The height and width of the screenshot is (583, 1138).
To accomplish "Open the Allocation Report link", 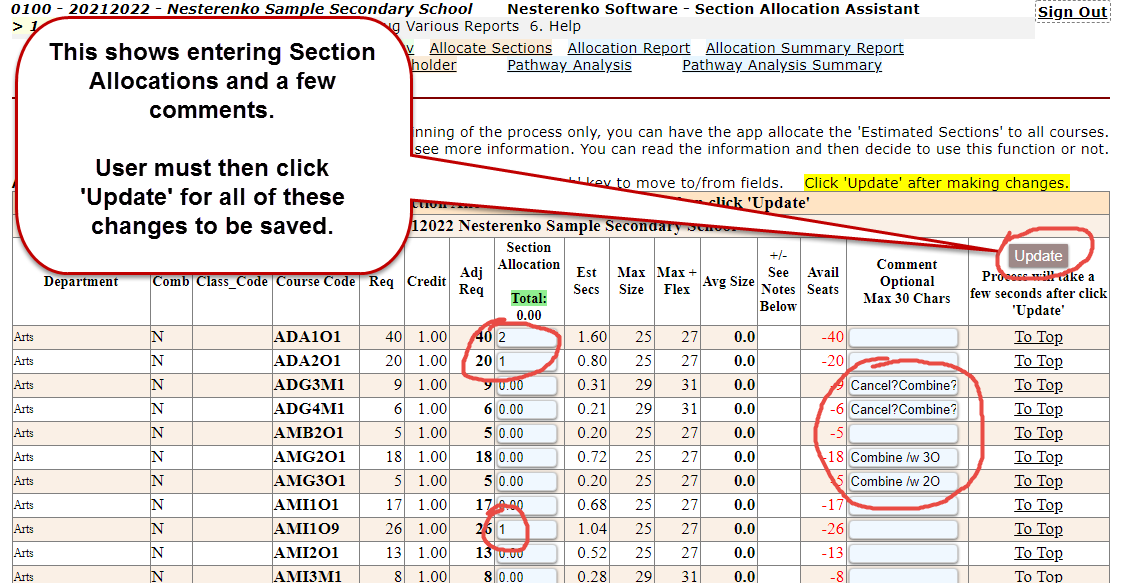I will tap(628, 48).
